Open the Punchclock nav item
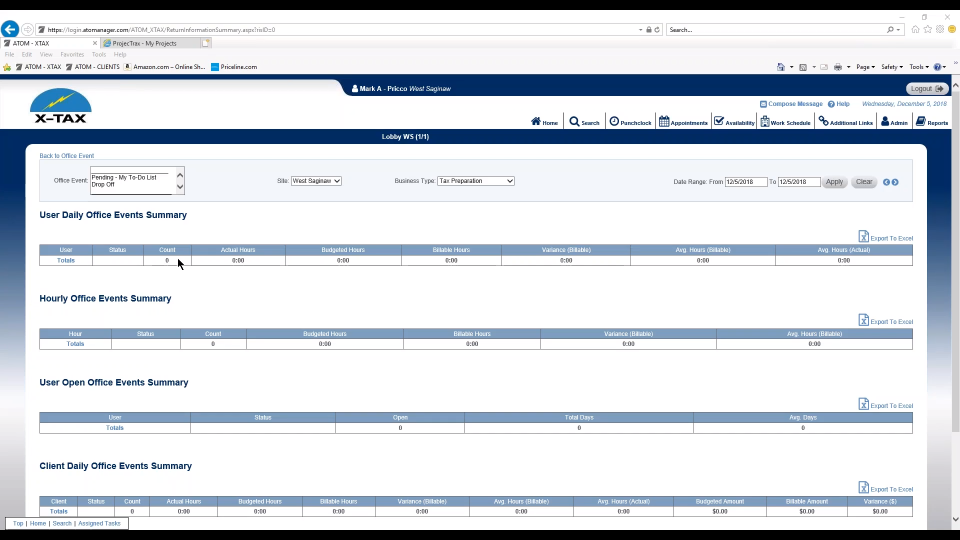 coord(630,122)
